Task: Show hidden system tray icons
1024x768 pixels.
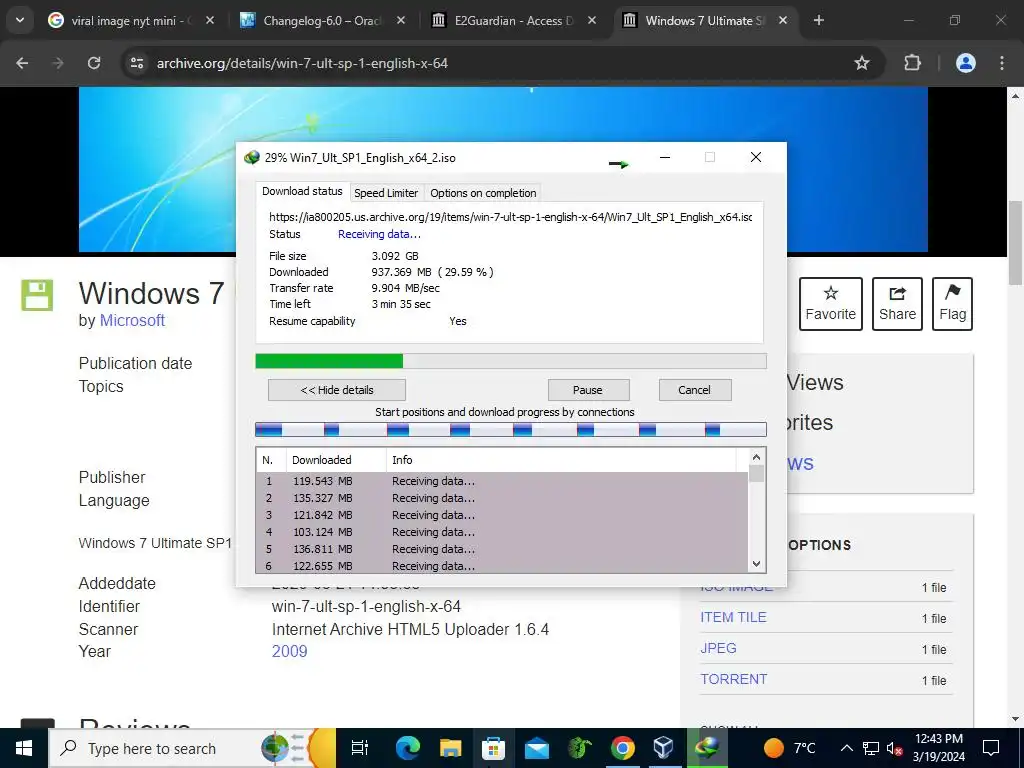Action: [x=846, y=748]
